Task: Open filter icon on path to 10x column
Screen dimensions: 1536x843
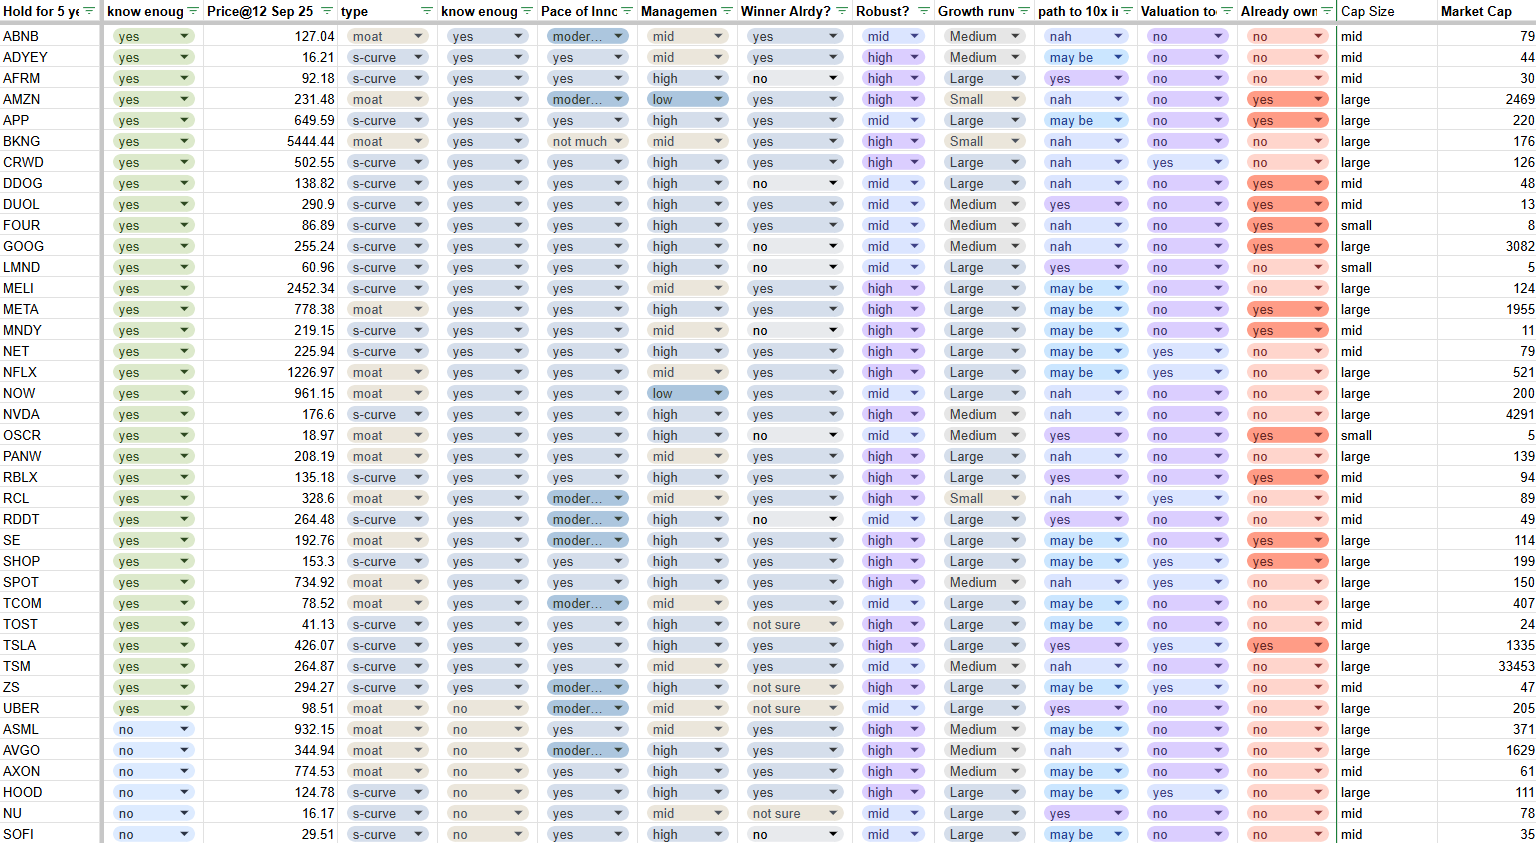Action: pos(1127,11)
